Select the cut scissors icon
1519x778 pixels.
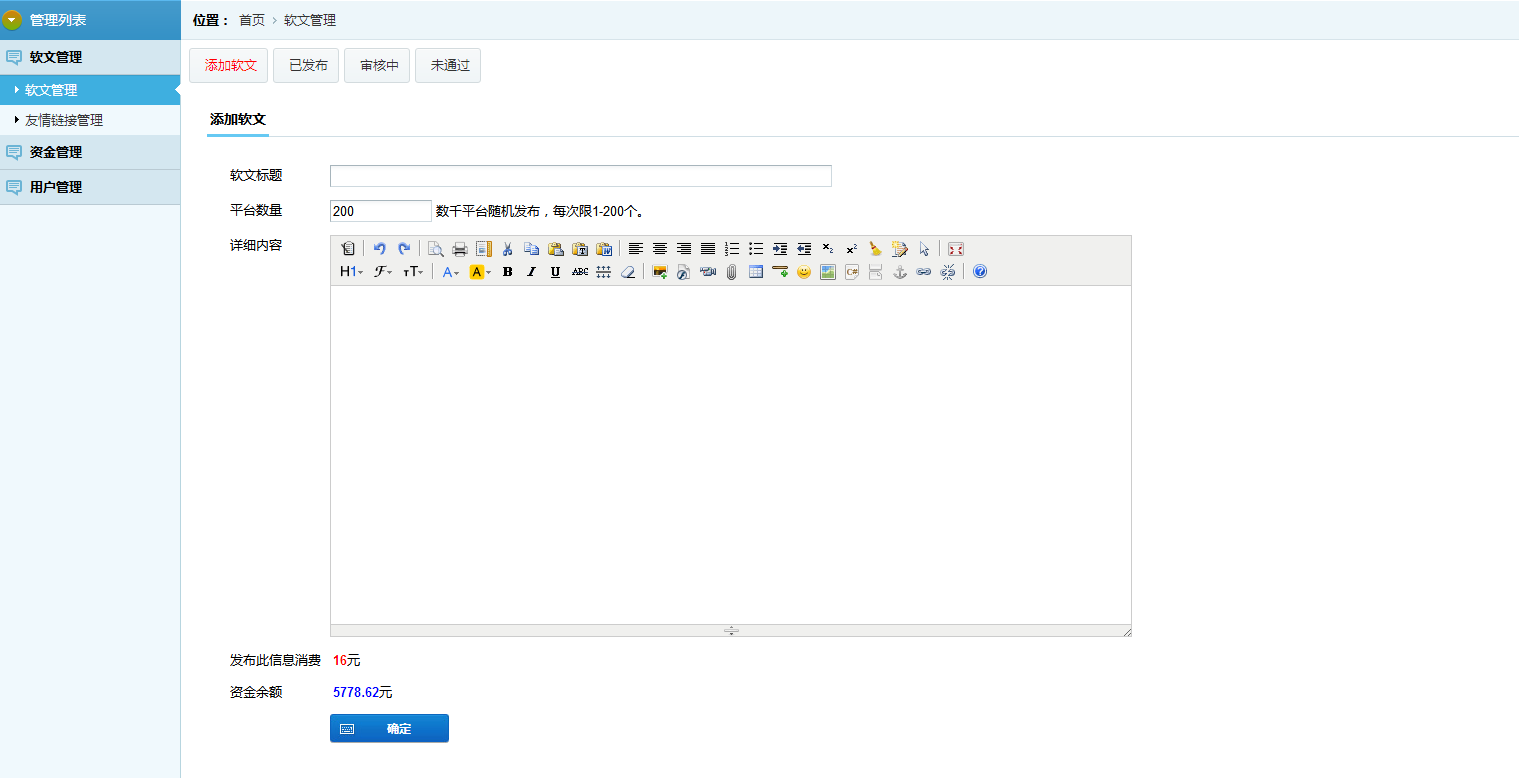pyautogui.click(x=508, y=249)
